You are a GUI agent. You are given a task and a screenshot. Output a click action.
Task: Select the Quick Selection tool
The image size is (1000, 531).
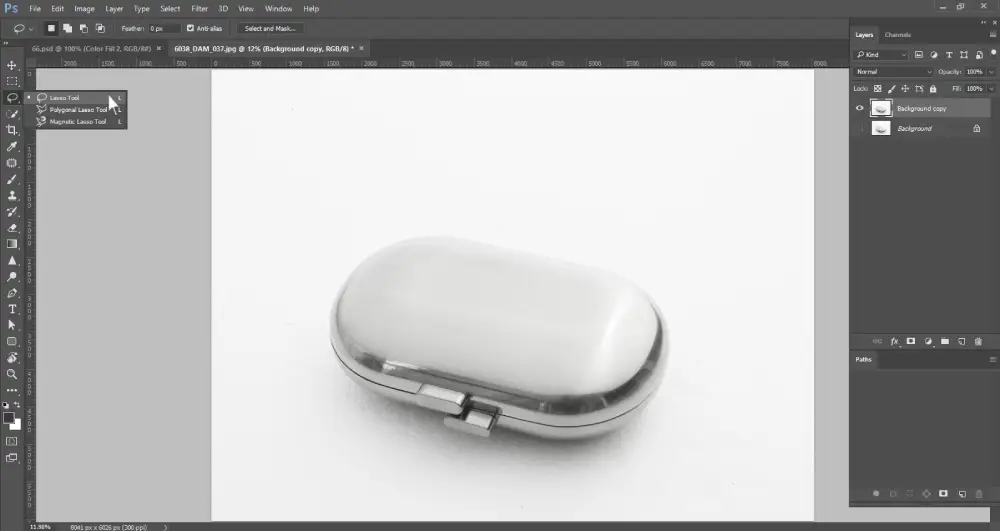click(x=12, y=113)
